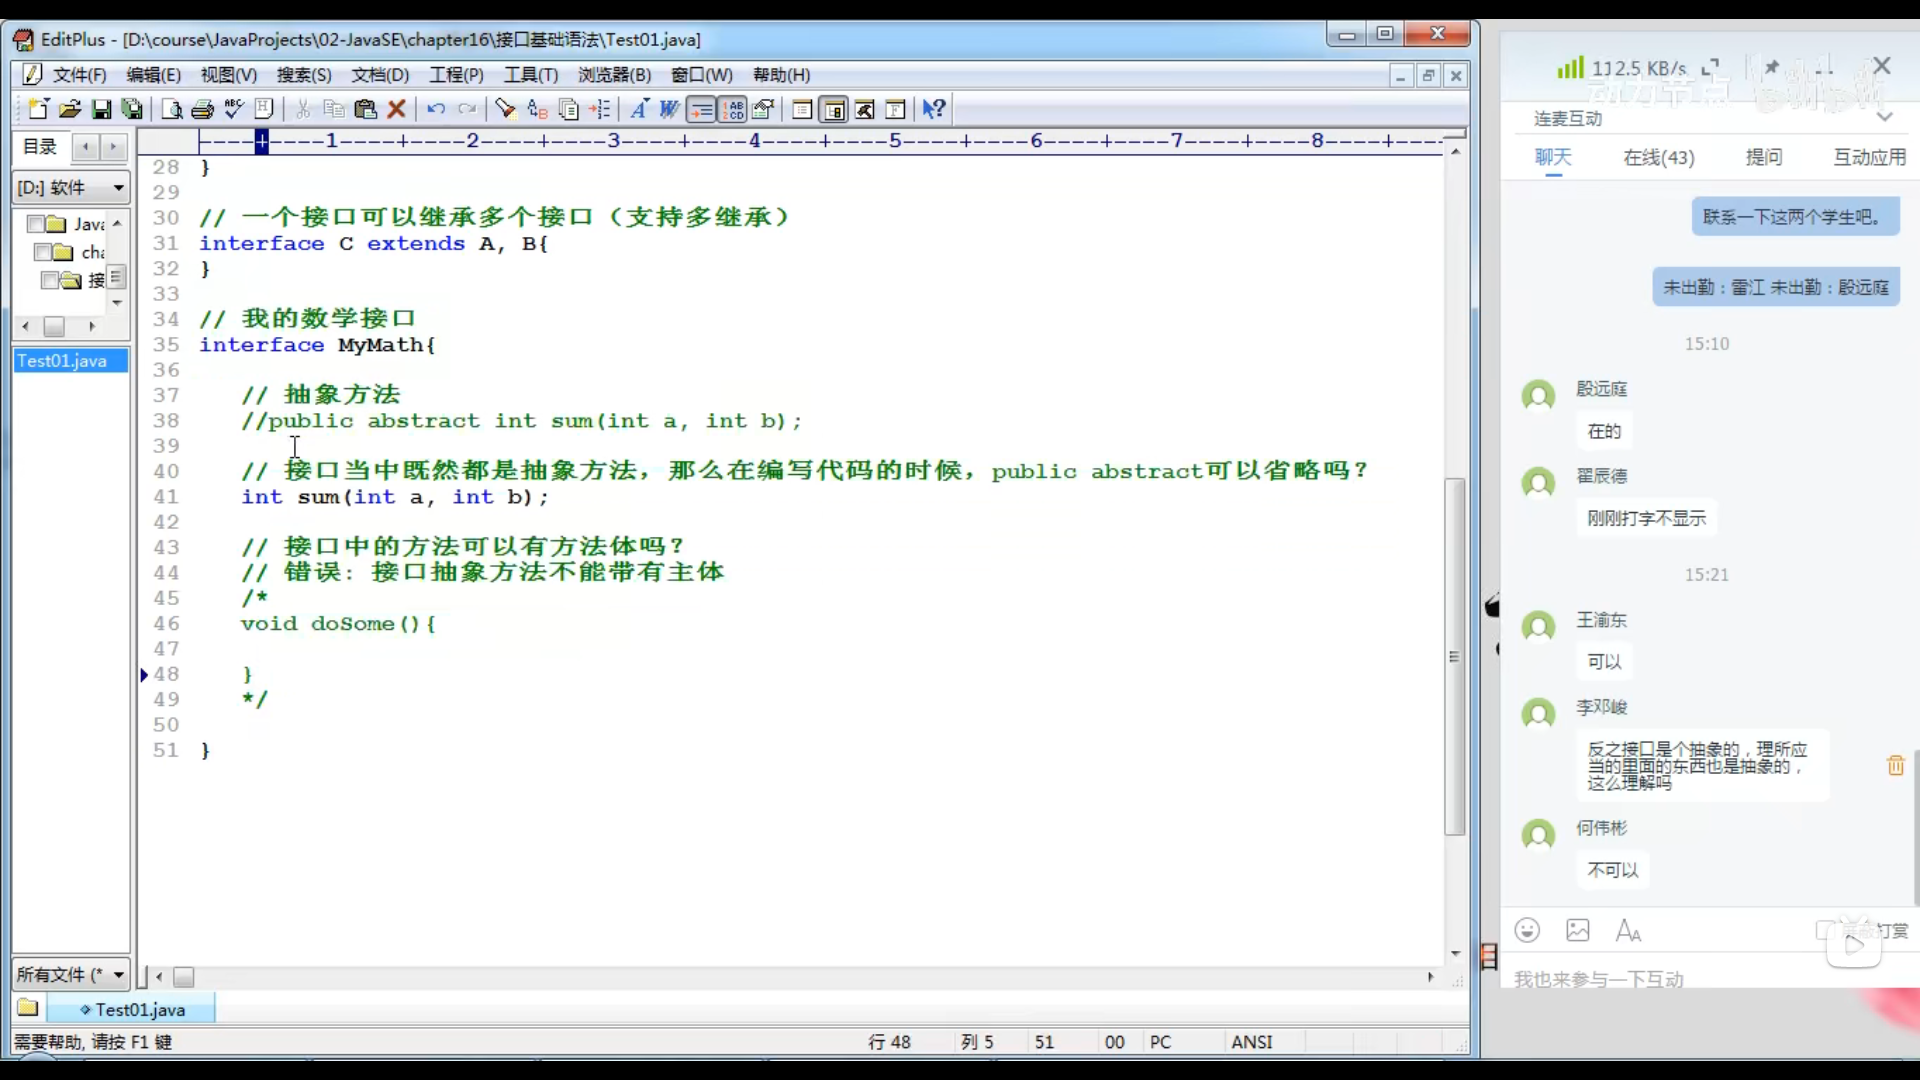This screenshot has width=1920, height=1080.
Task: Open the 工具(T) menu
Action: pos(530,75)
